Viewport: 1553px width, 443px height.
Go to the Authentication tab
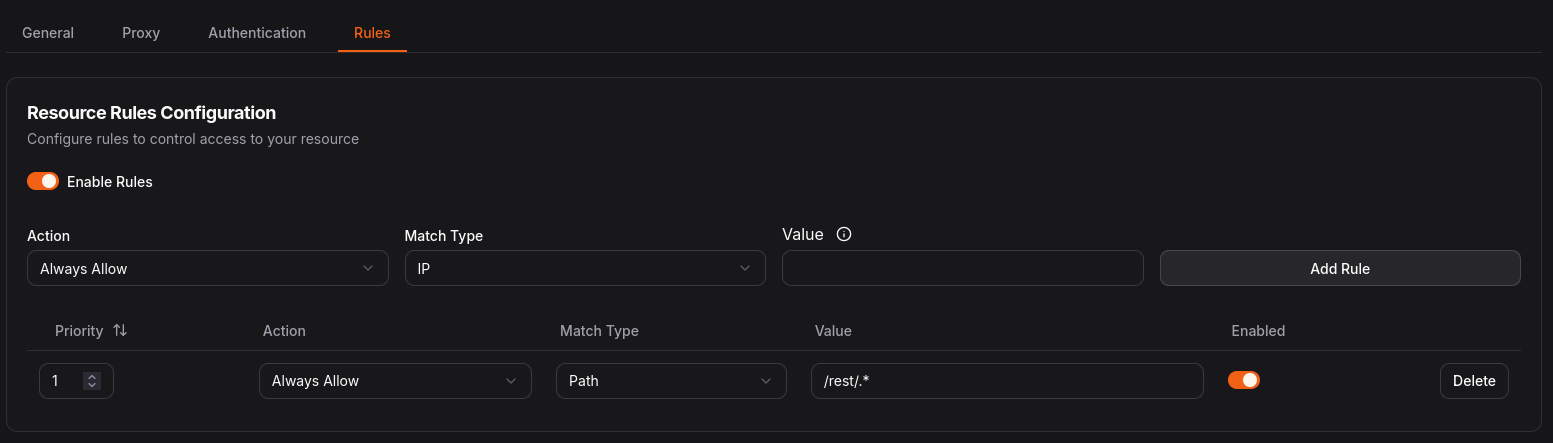(x=257, y=33)
